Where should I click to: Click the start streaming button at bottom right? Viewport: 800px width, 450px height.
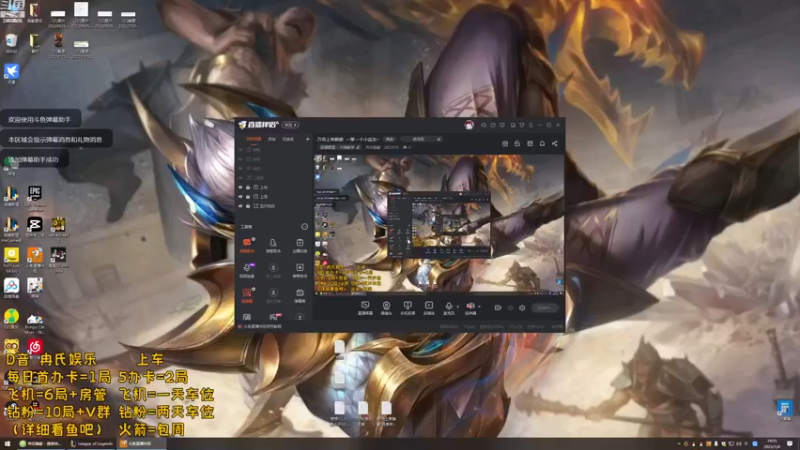tap(544, 308)
